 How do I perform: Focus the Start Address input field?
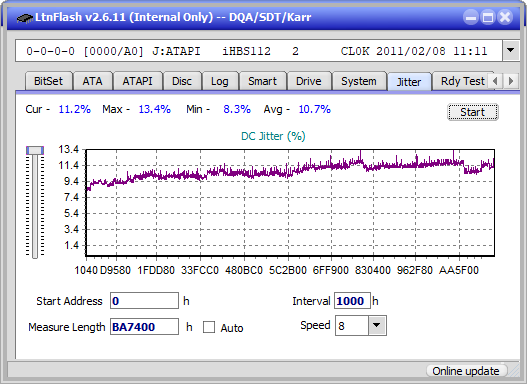pyautogui.click(x=144, y=301)
